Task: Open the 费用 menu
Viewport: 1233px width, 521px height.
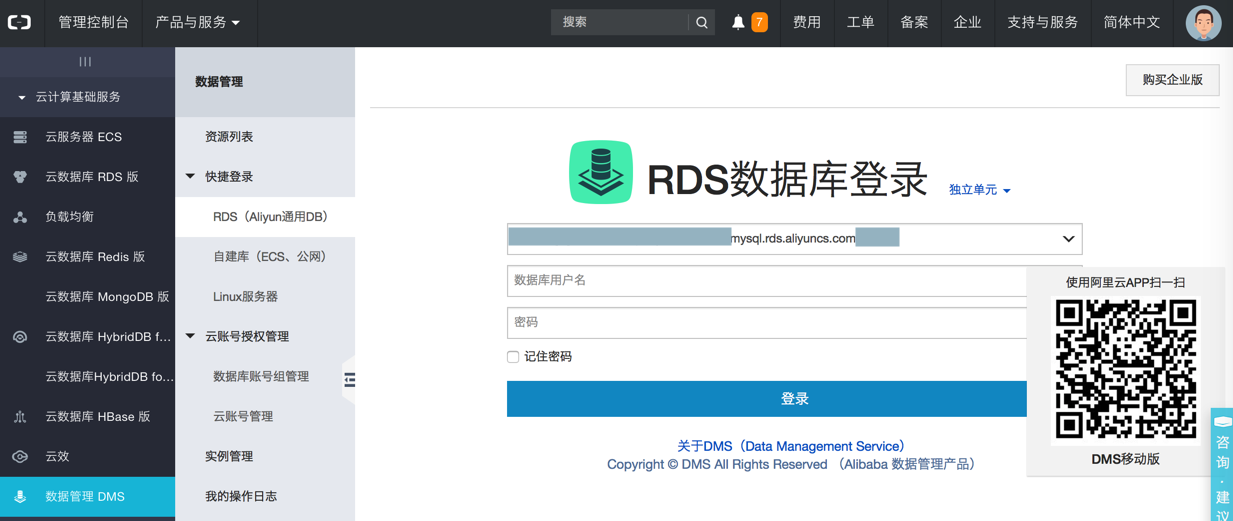Action: [x=806, y=22]
